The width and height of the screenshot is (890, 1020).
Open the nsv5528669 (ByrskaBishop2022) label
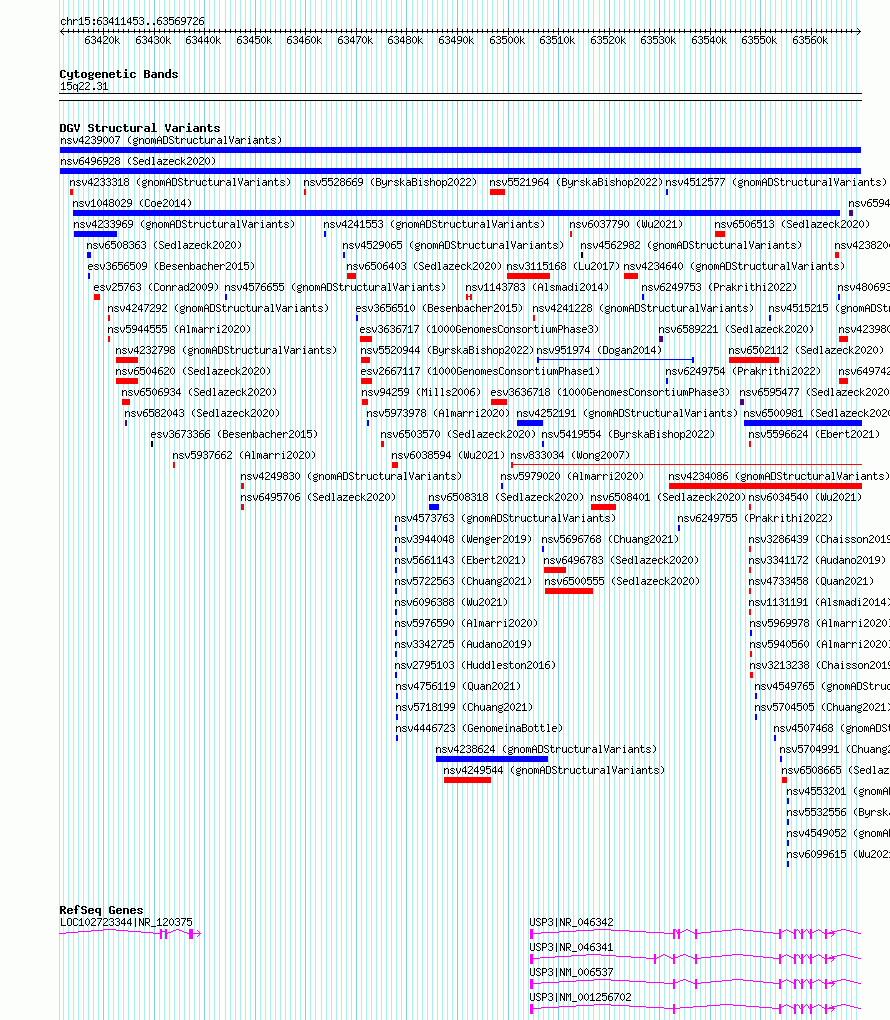click(x=390, y=182)
